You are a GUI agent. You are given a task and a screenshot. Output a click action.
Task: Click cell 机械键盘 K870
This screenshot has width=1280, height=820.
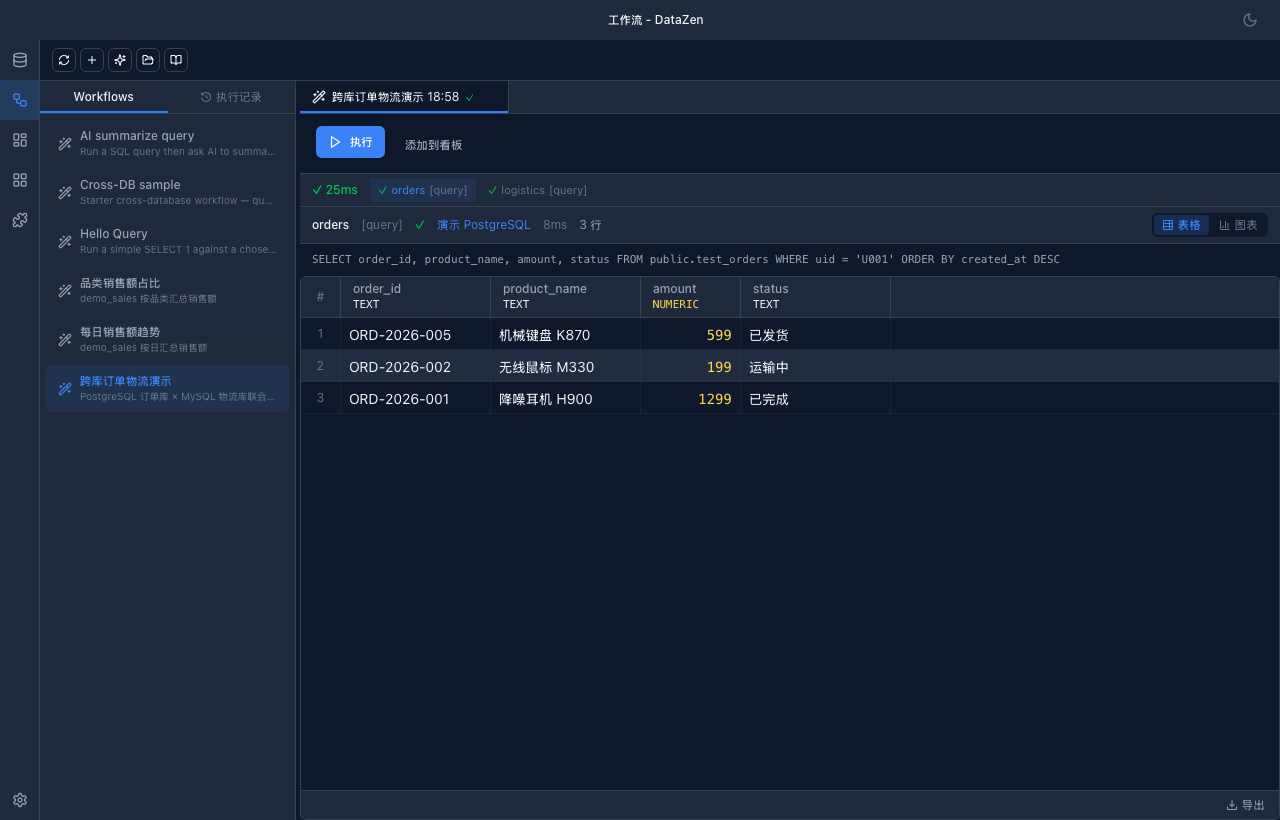point(565,335)
